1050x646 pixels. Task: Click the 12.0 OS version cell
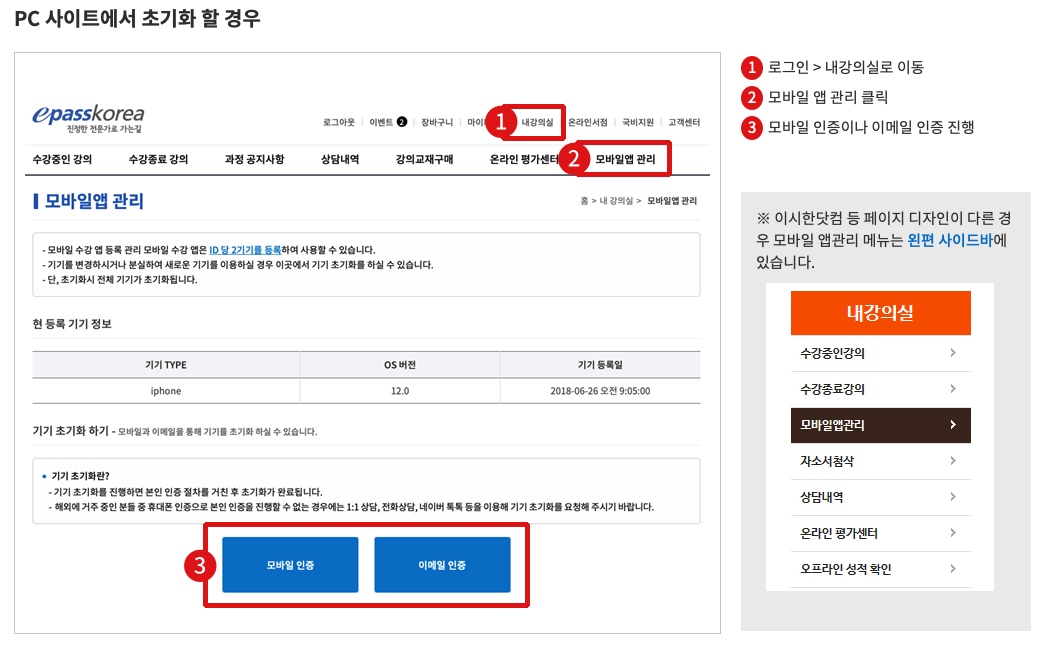pos(400,391)
